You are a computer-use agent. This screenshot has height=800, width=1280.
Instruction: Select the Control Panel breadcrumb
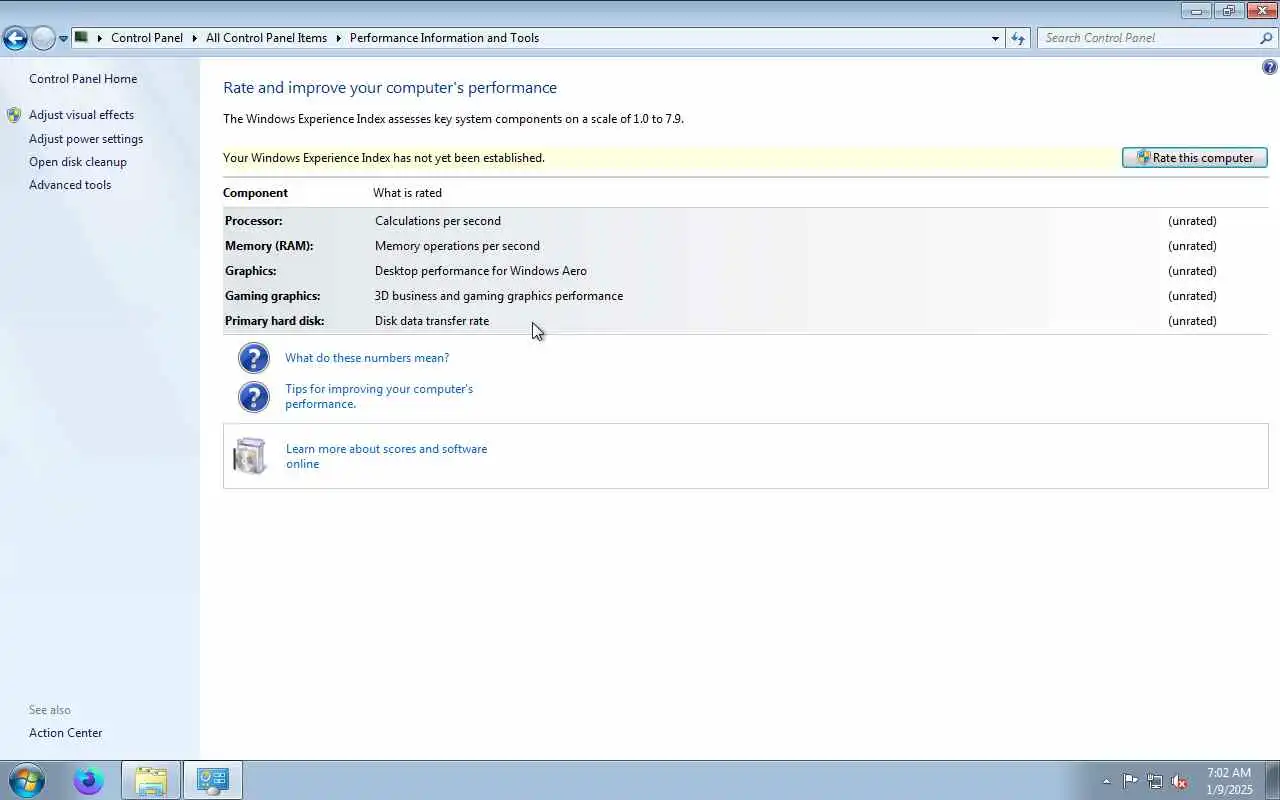click(x=147, y=38)
